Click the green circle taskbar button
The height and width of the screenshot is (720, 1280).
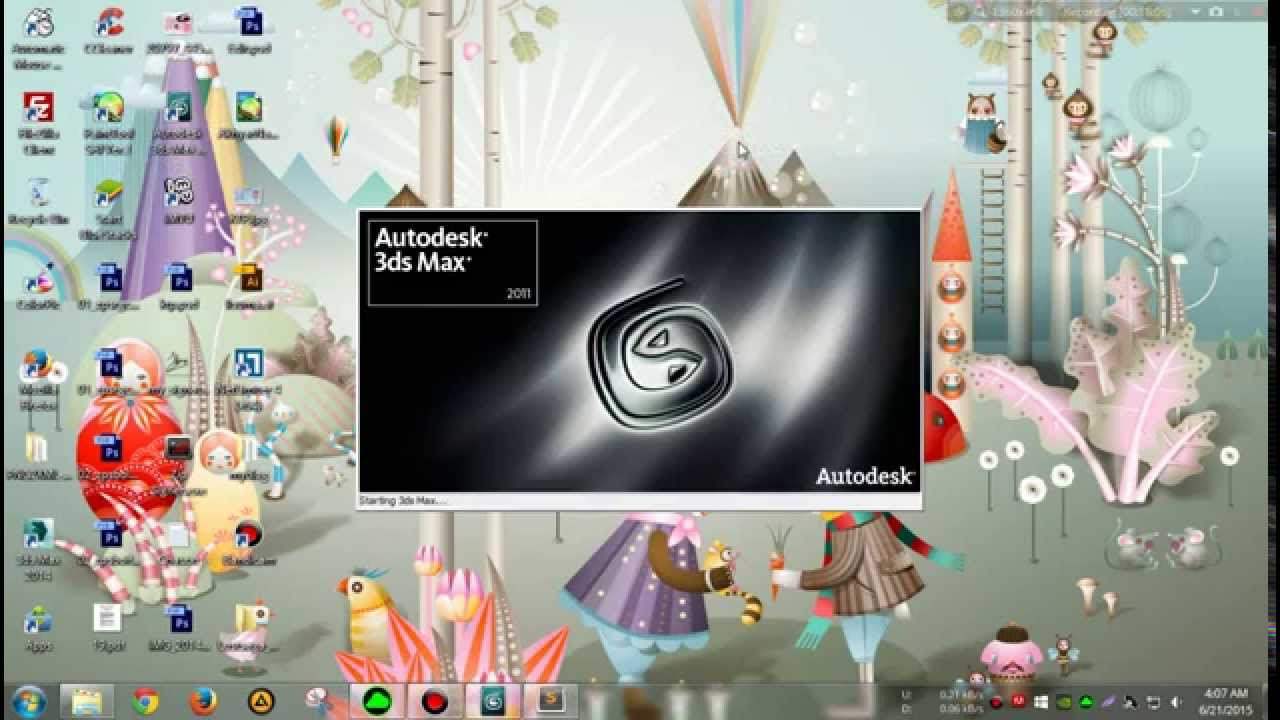click(x=376, y=701)
